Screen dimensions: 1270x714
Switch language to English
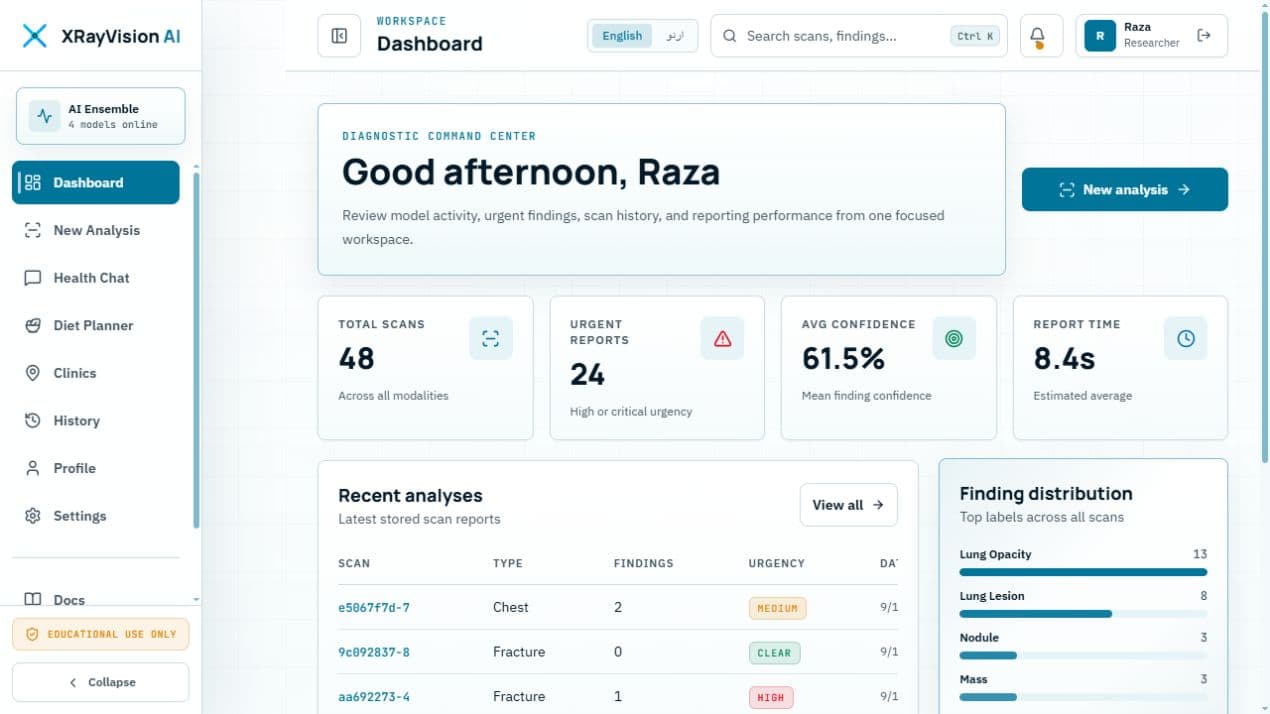point(622,36)
